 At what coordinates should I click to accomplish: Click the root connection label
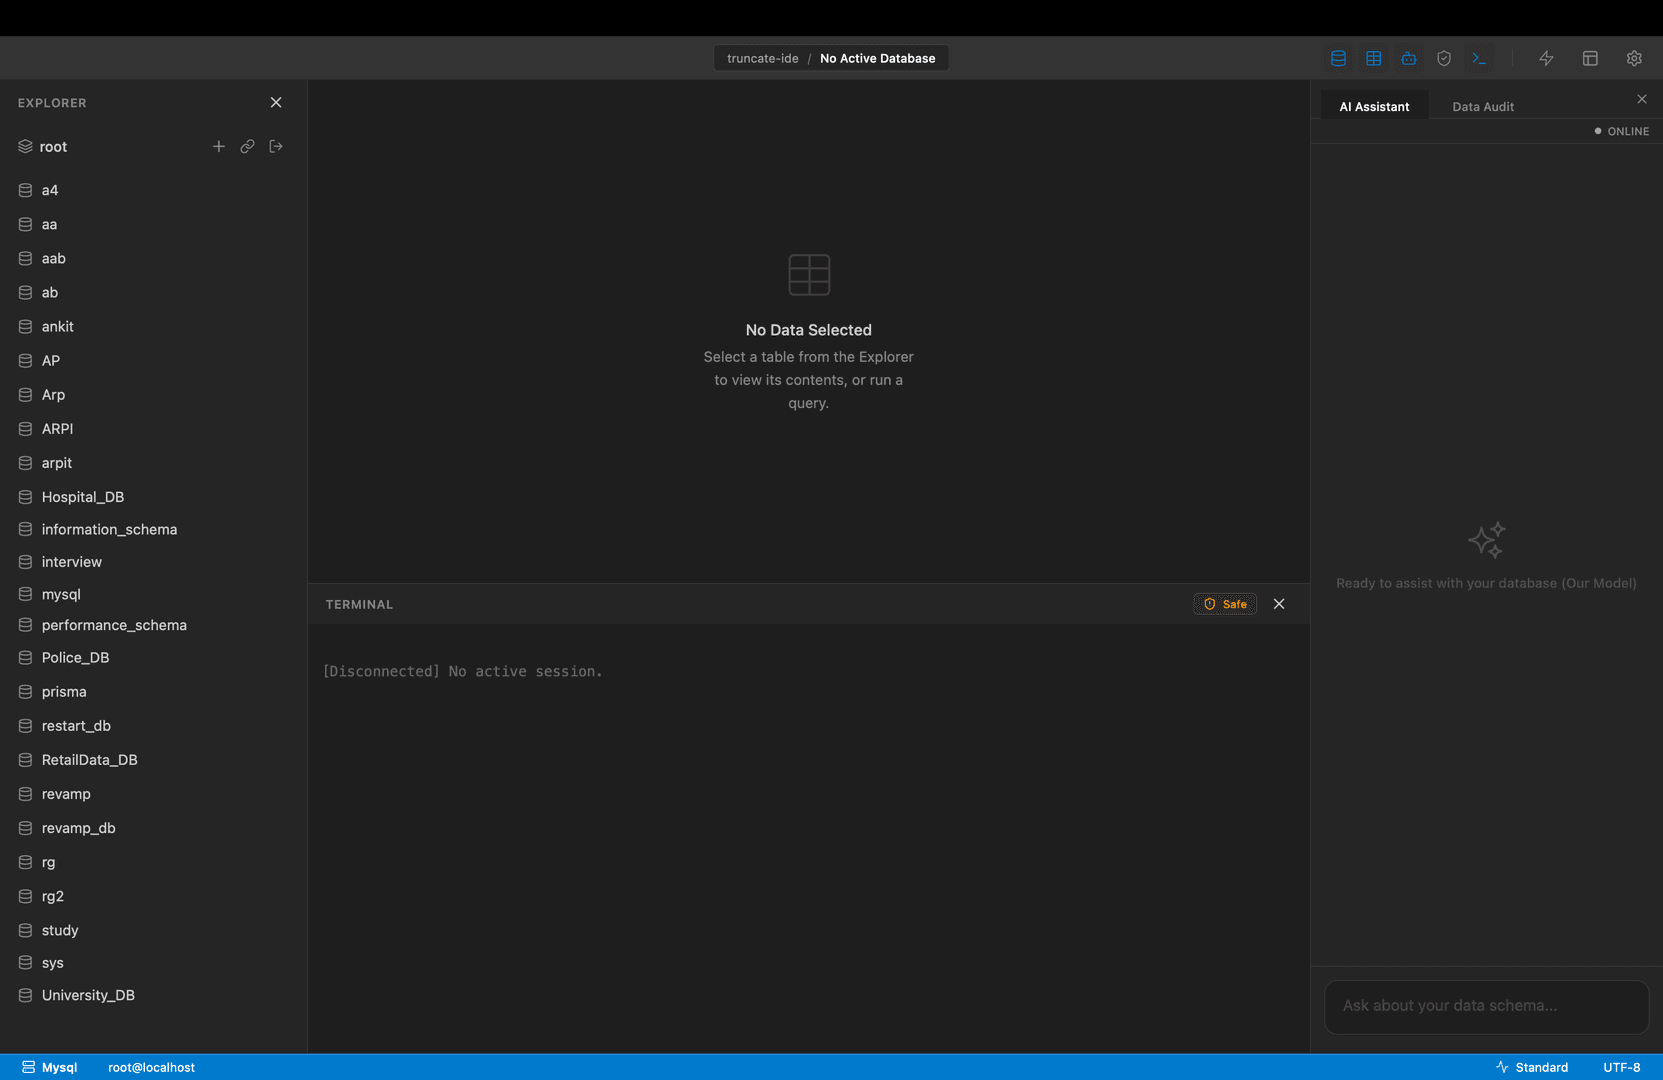pos(53,146)
